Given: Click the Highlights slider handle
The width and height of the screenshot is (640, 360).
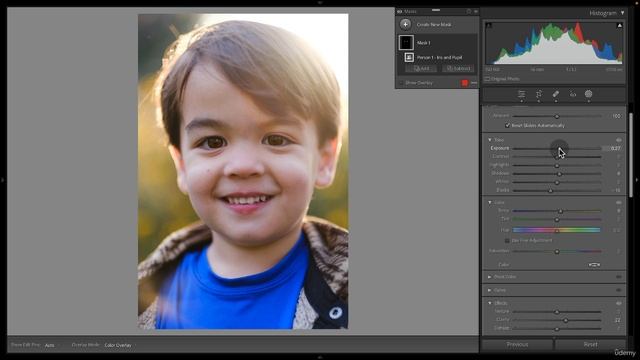Looking at the screenshot, I should 557,165.
